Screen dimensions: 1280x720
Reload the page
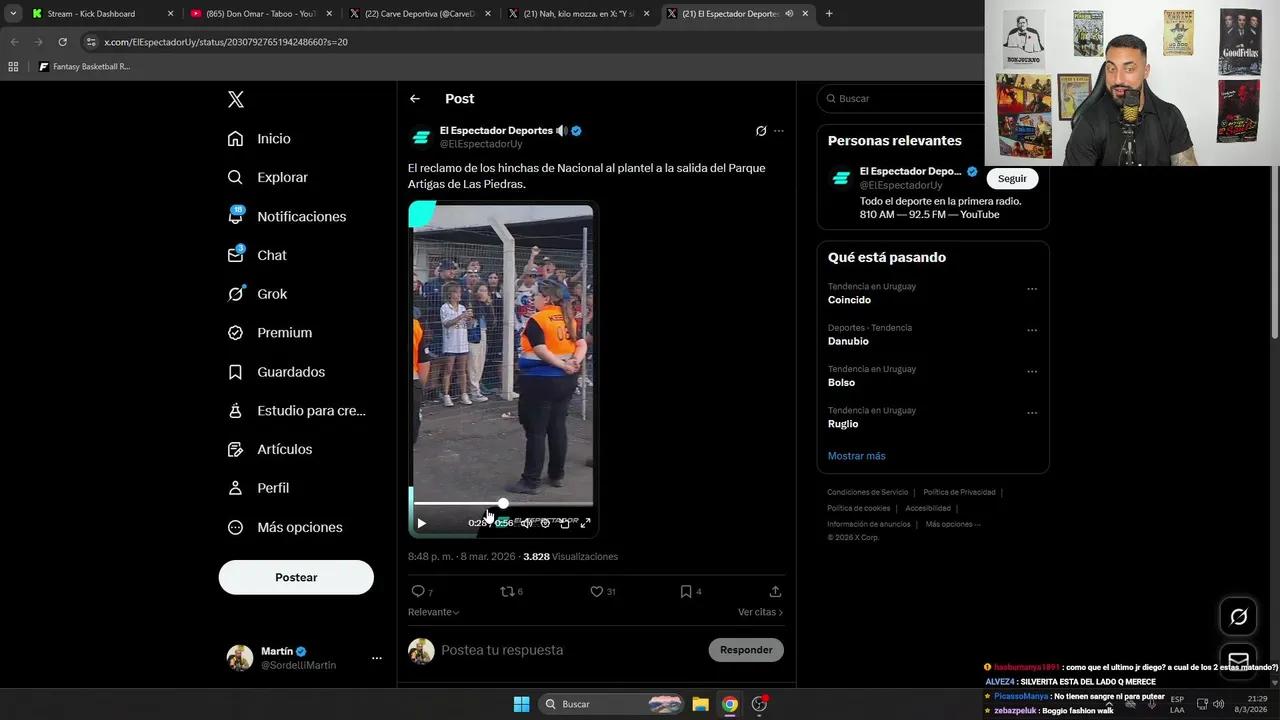coord(62,42)
